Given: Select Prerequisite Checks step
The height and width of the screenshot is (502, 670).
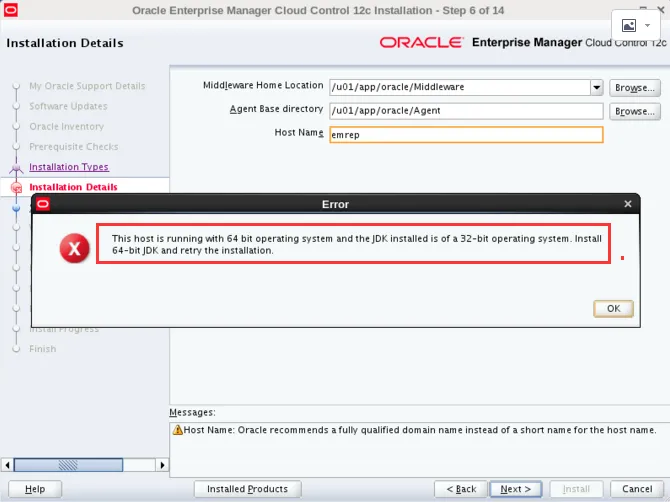Looking at the screenshot, I should [73, 147].
